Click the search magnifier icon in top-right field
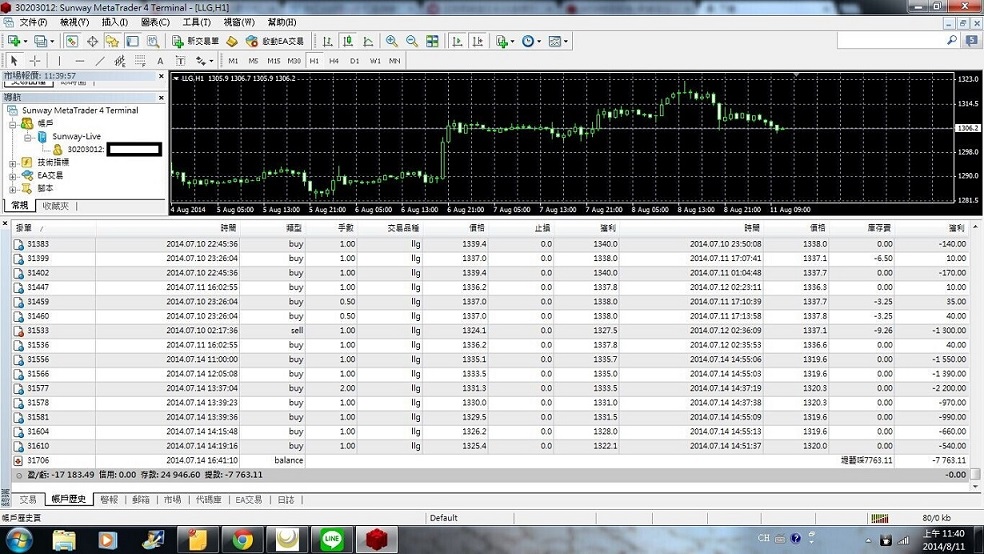Screen dimensions: 984x554 951,40
